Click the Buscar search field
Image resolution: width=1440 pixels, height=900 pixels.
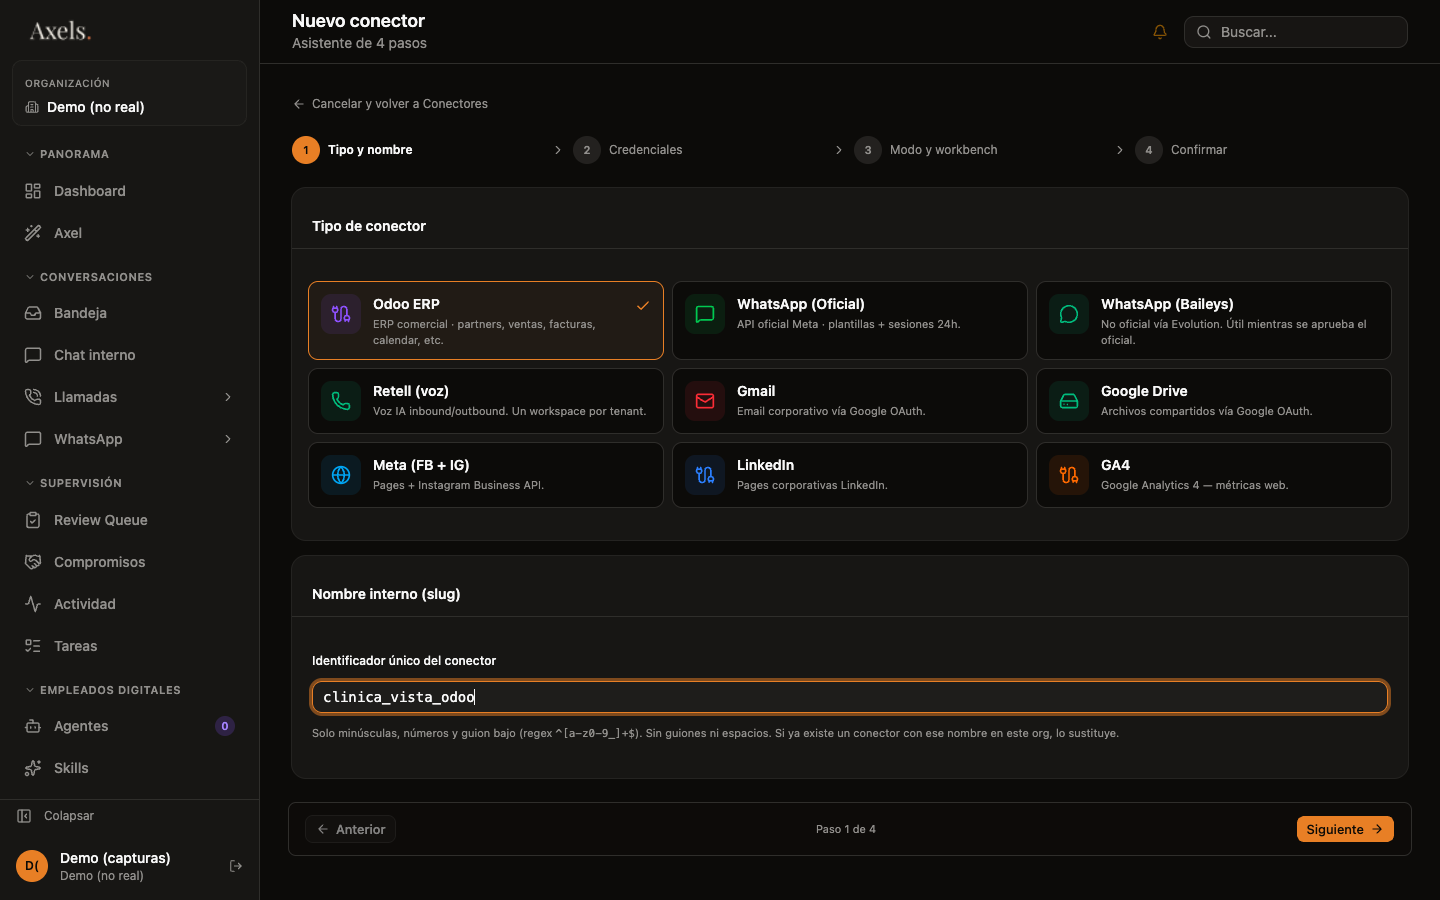(1296, 32)
